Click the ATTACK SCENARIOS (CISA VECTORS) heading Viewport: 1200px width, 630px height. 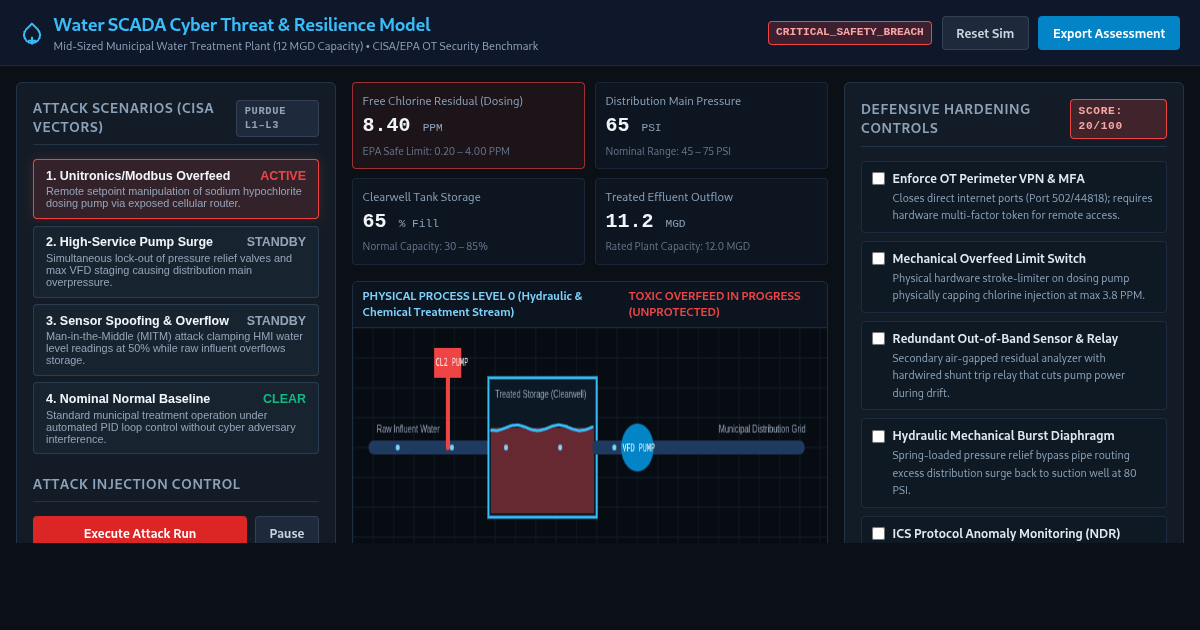(x=124, y=118)
